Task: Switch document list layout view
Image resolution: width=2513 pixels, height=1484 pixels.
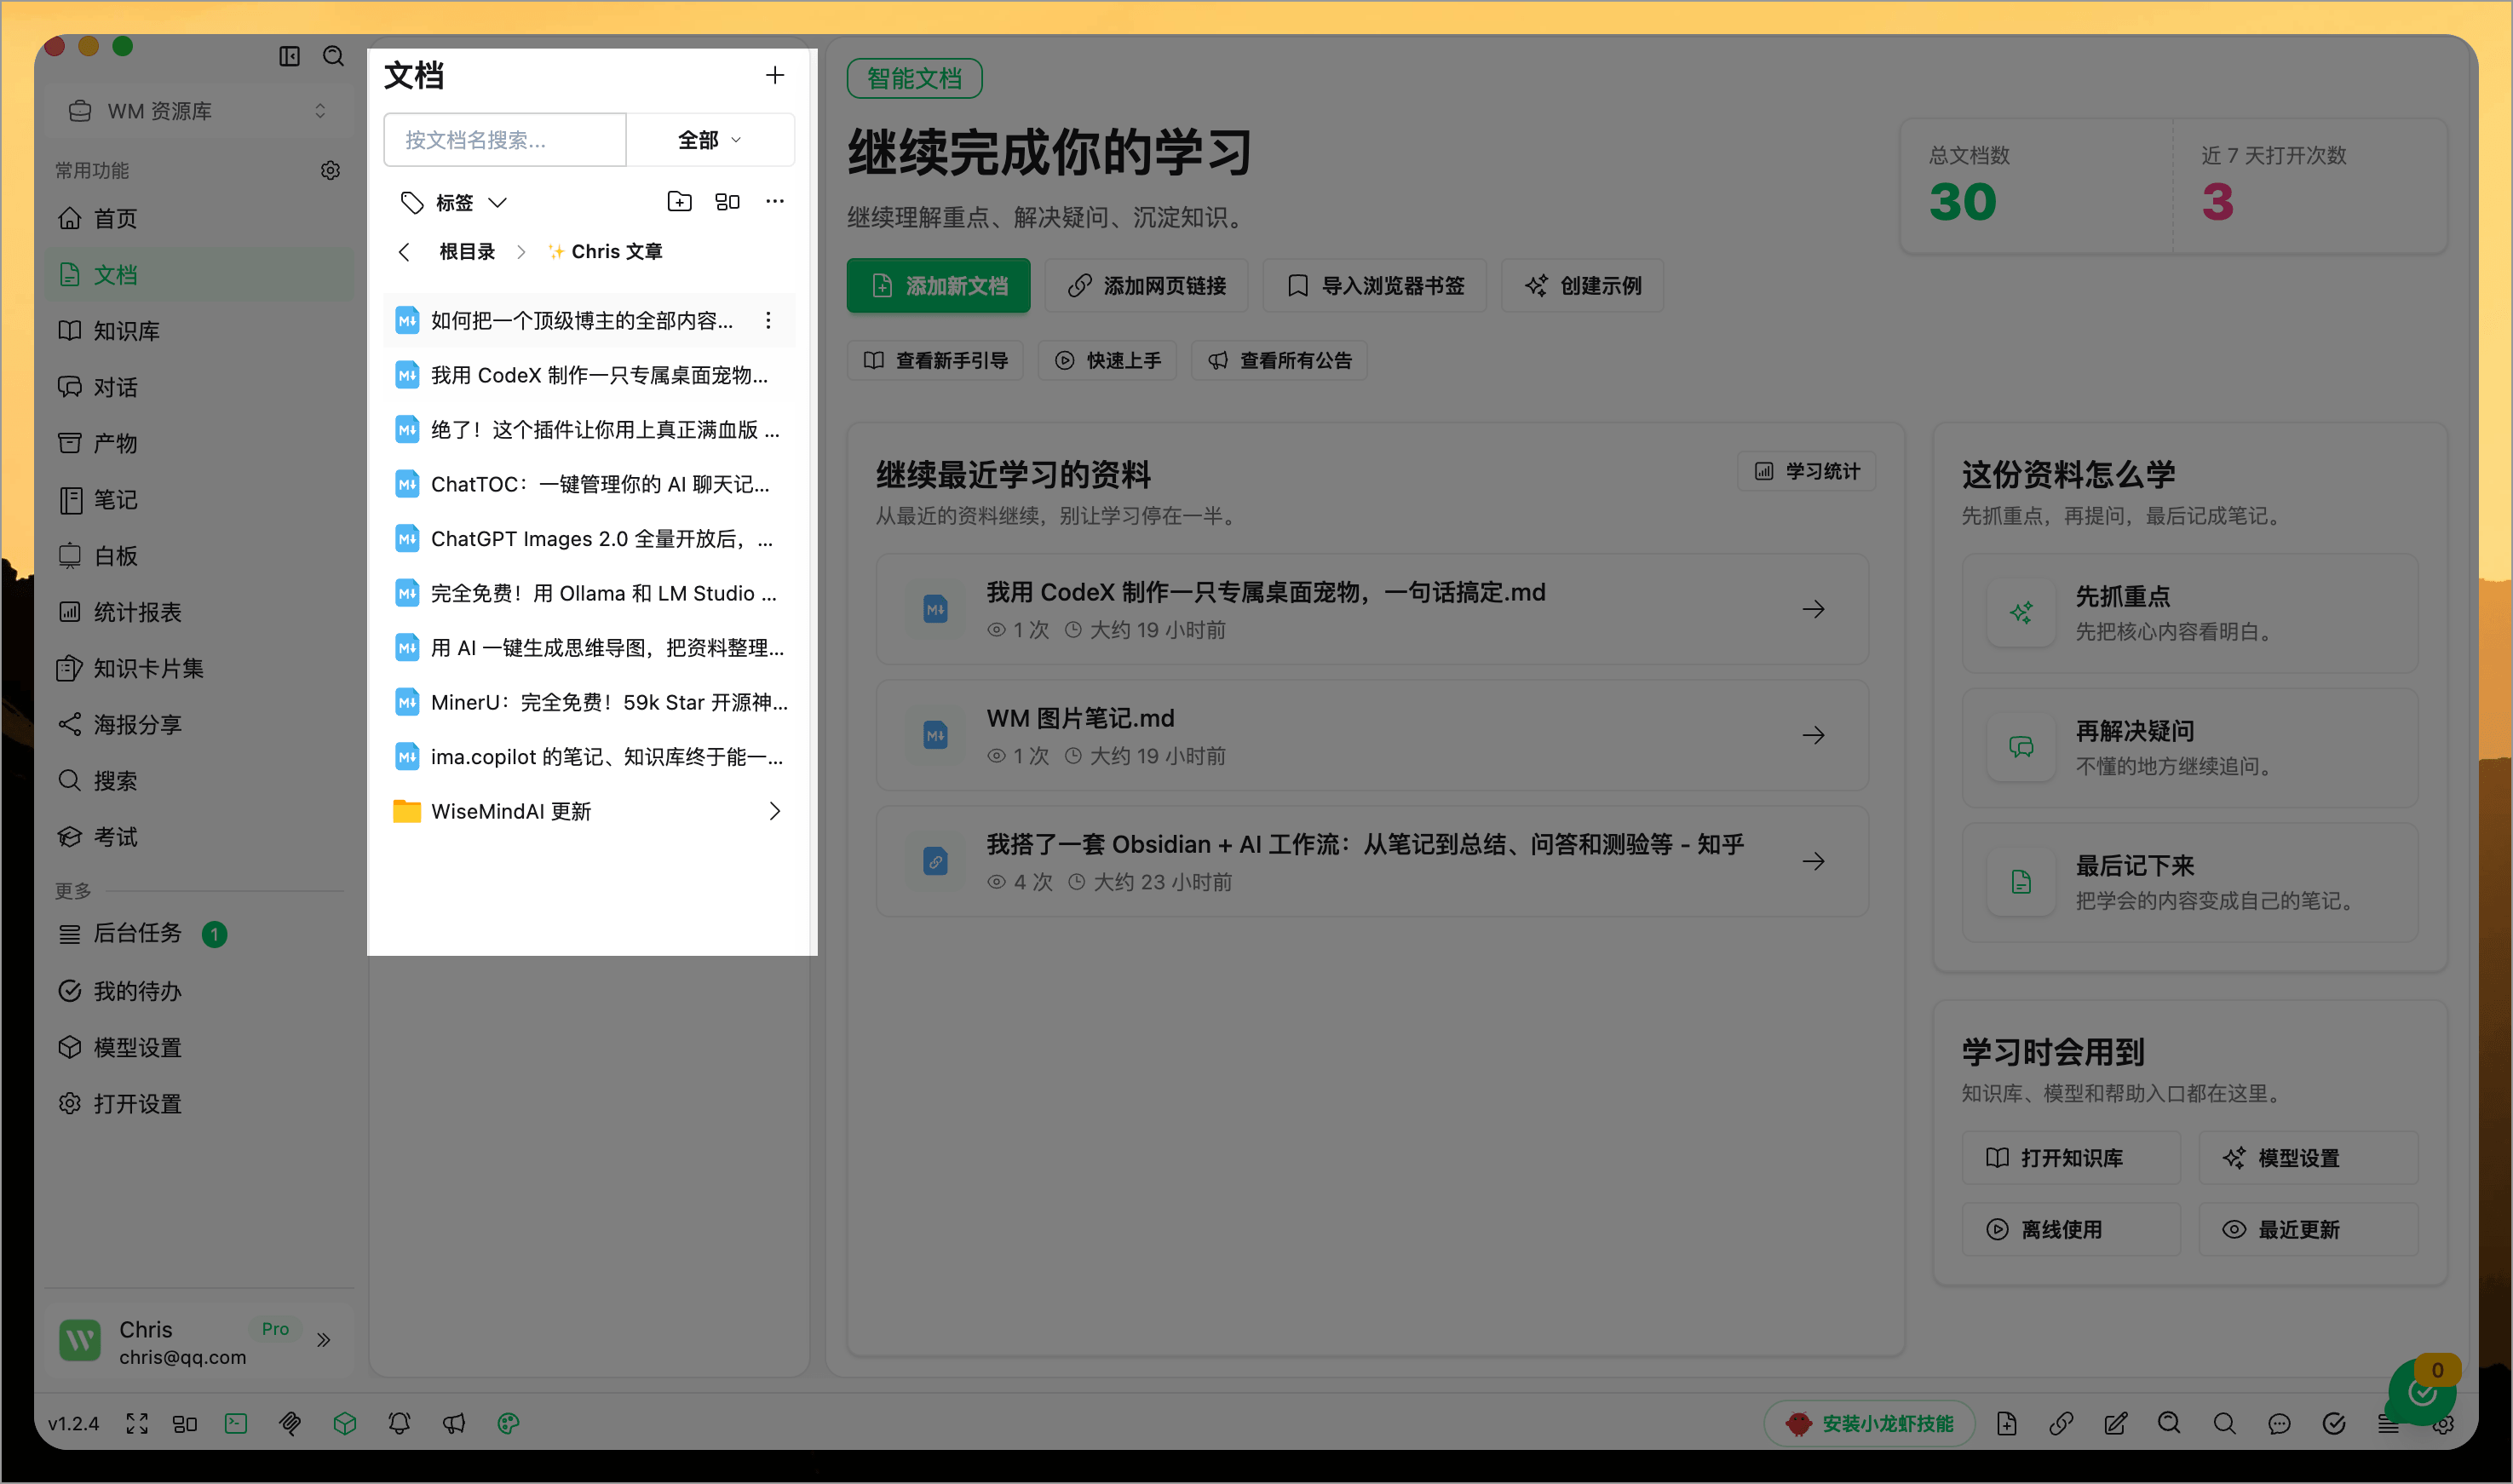Action: pyautogui.click(x=727, y=202)
